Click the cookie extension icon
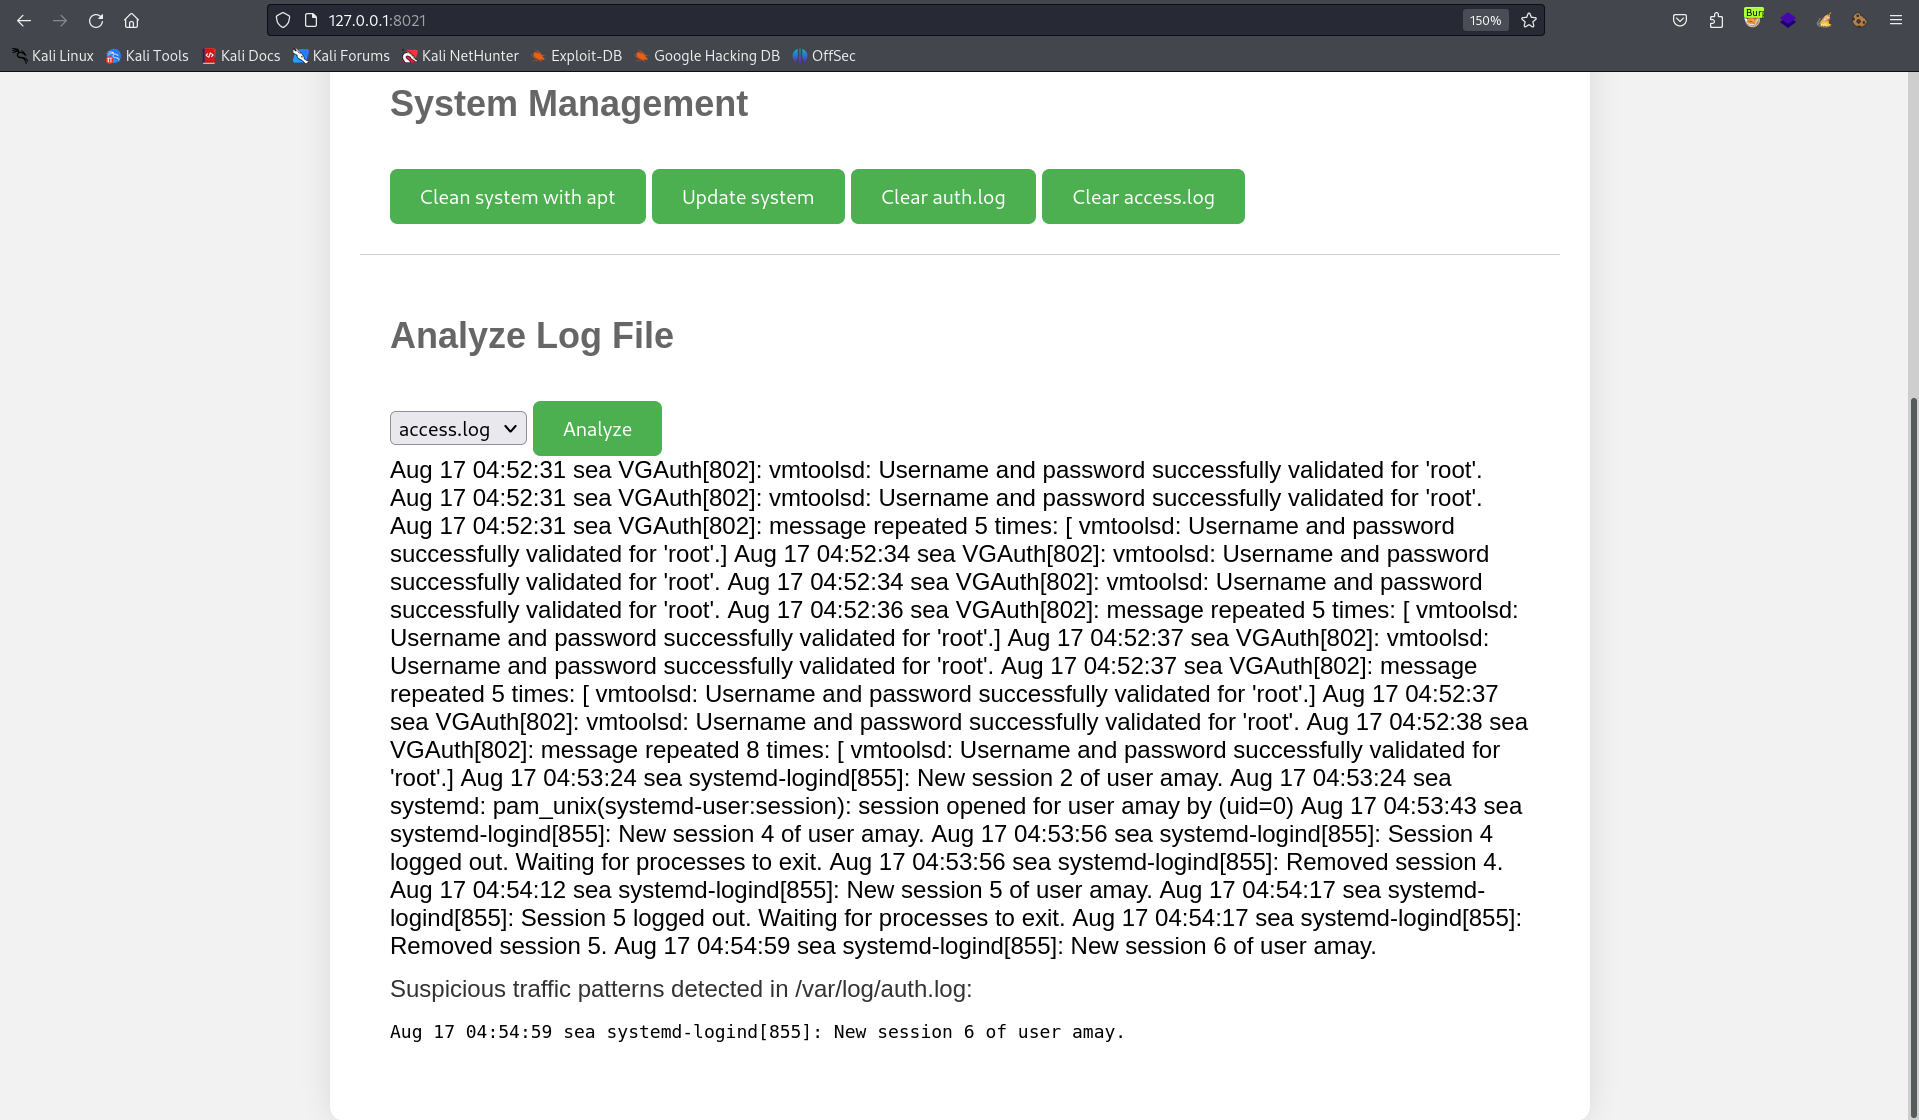1919x1120 pixels. click(x=1859, y=20)
